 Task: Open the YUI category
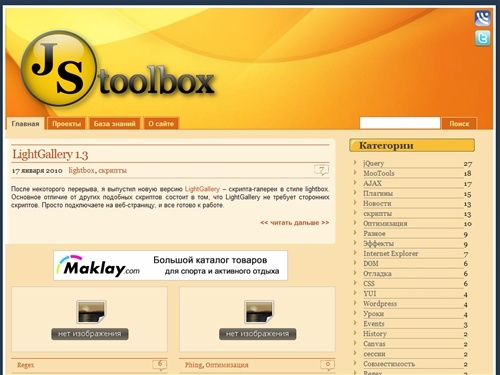[370, 294]
